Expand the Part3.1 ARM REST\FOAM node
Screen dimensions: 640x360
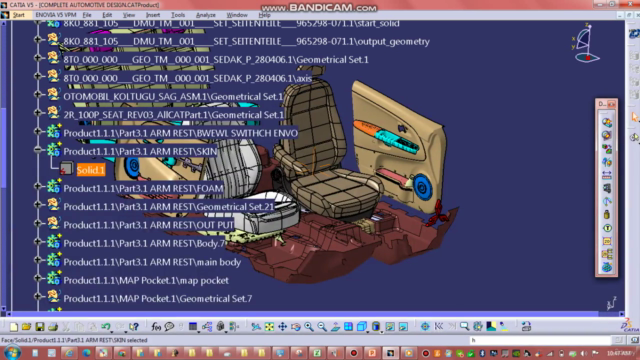[38, 187]
